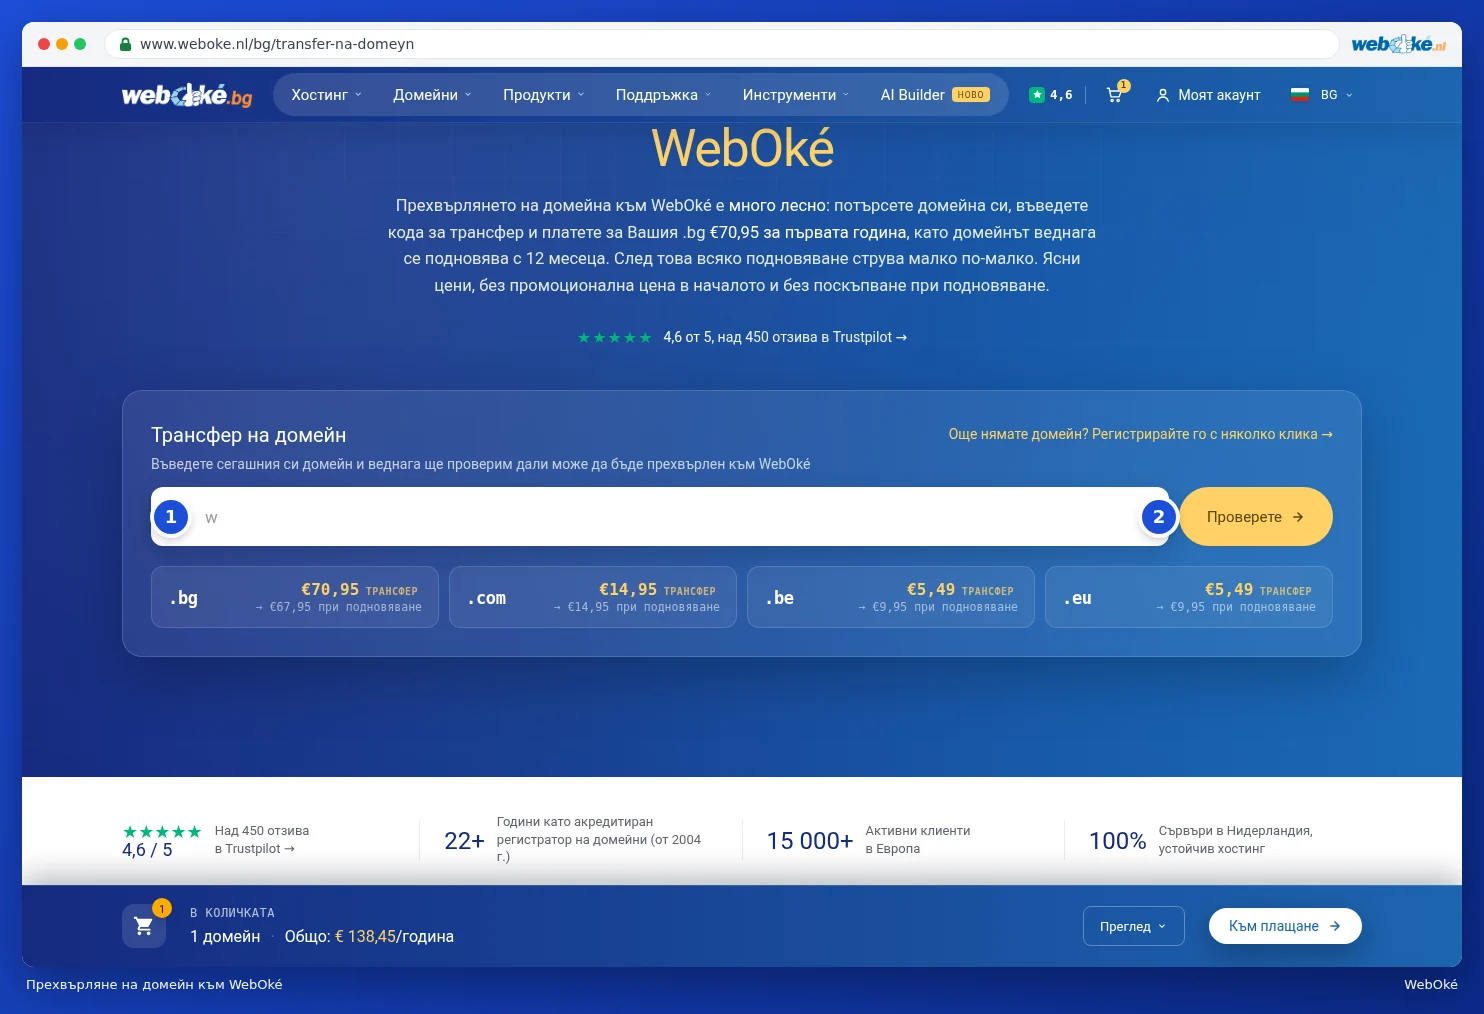1484x1014 pixels.
Task: Open the Над 450 отзива Trustpilot link
Action: pos(262,840)
